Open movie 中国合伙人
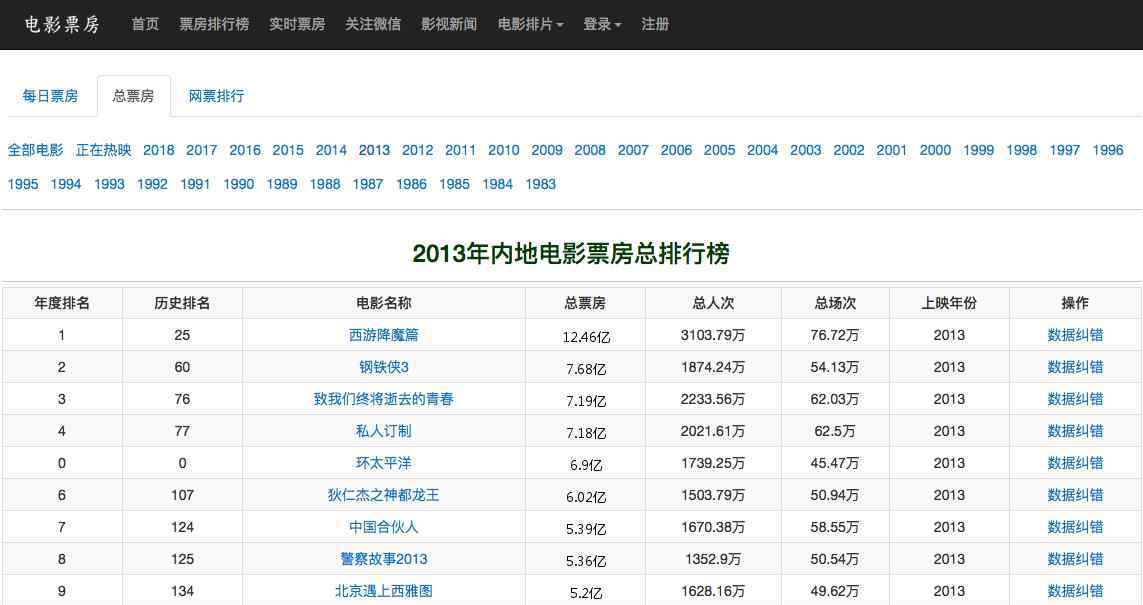Viewport: 1143px width, 605px height. point(383,528)
